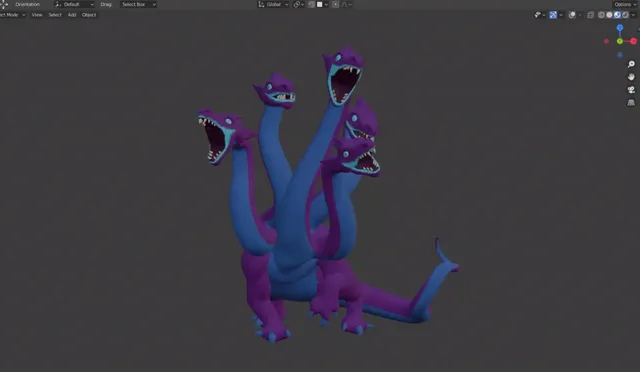This screenshot has height=372, width=640.
Task: Switch perspective/orthographic with grid icon
Action: click(631, 102)
